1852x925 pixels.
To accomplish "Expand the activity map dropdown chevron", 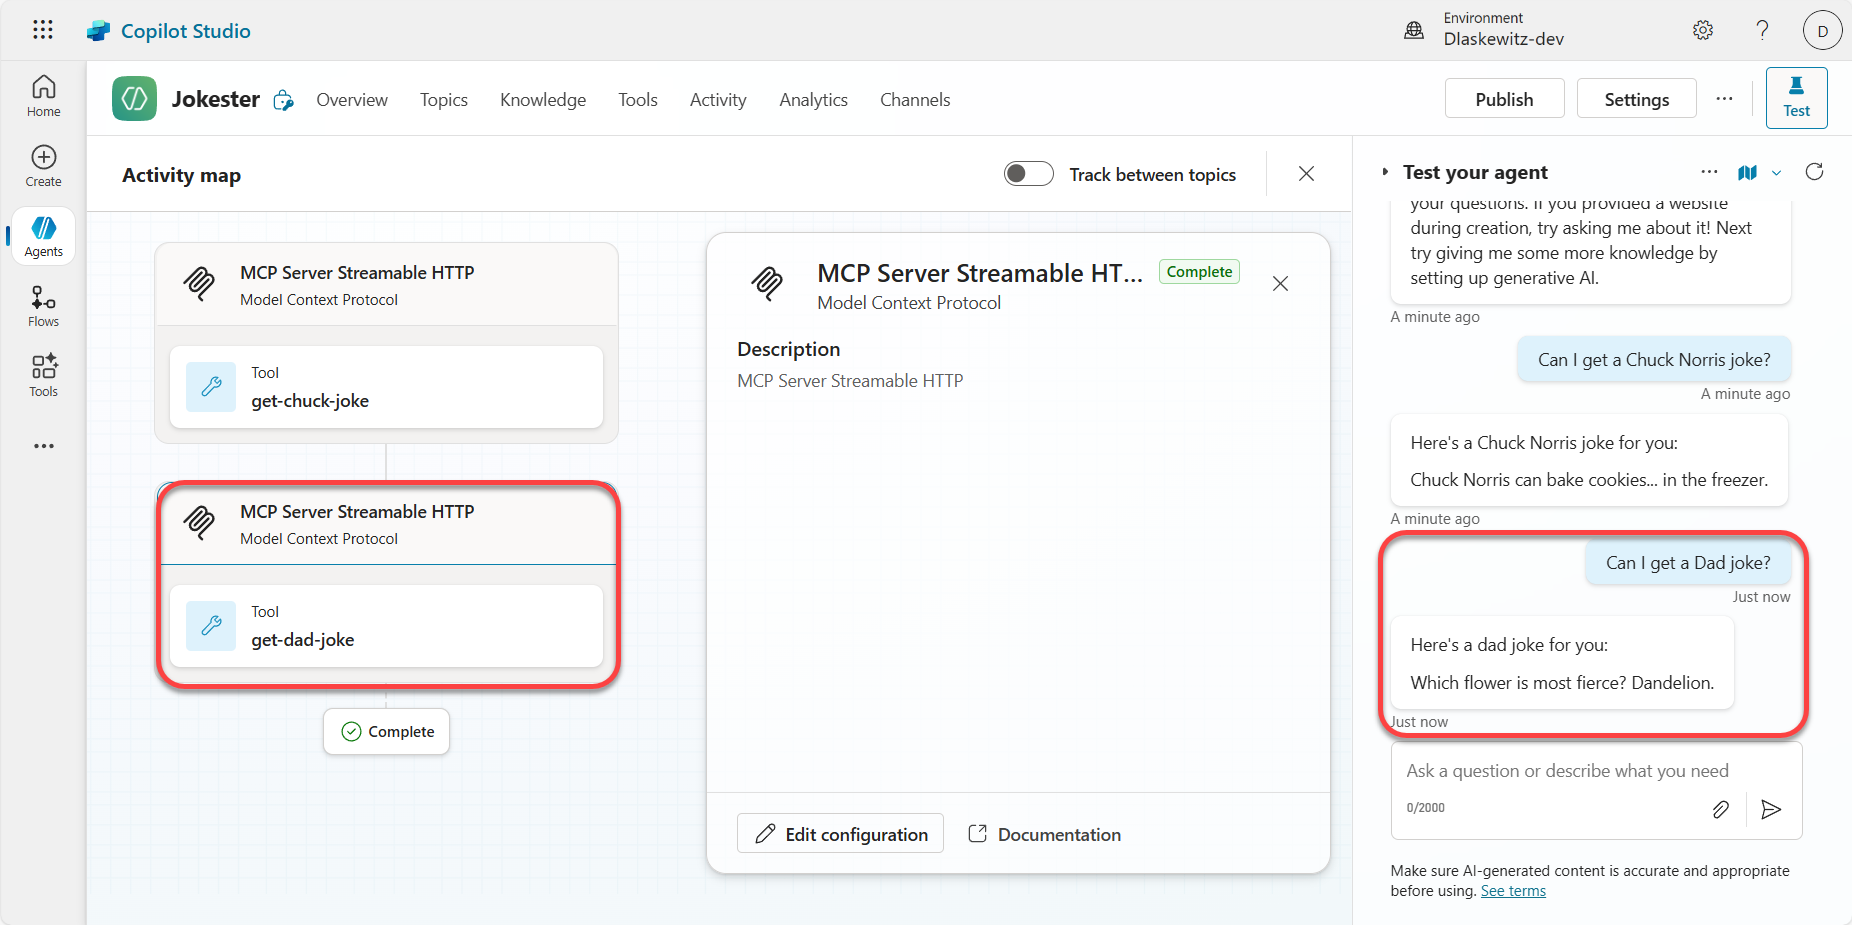I will pyautogui.click(x=1776, y=173).
